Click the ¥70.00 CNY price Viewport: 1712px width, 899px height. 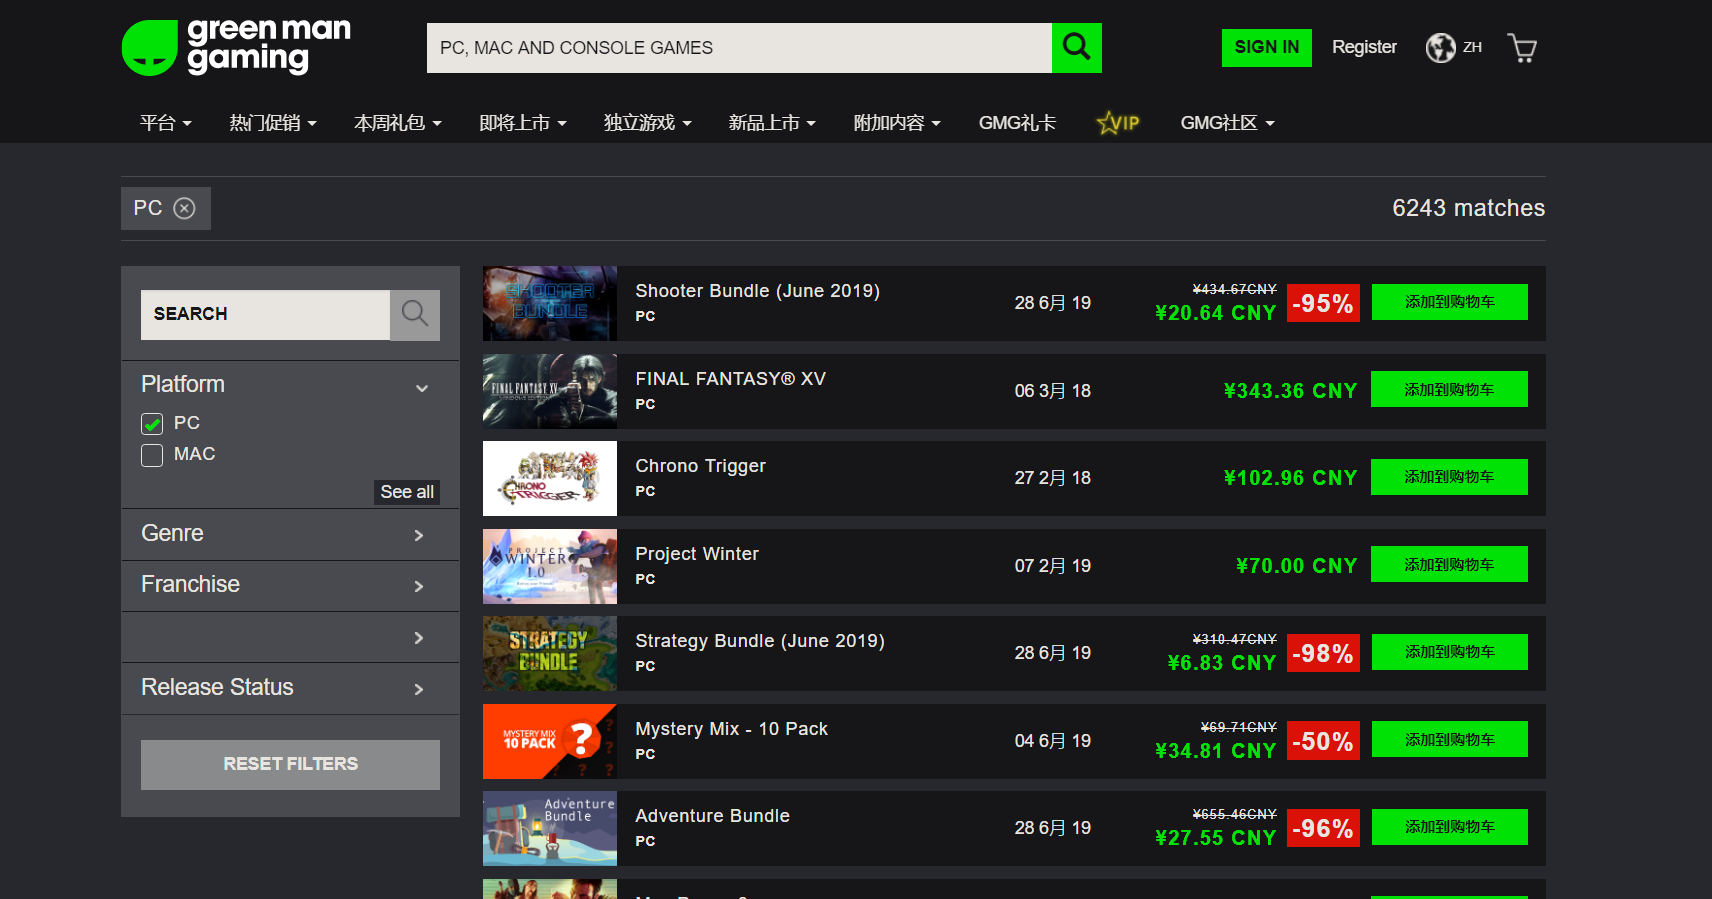pyautogui.click(x=1296, y=566)
